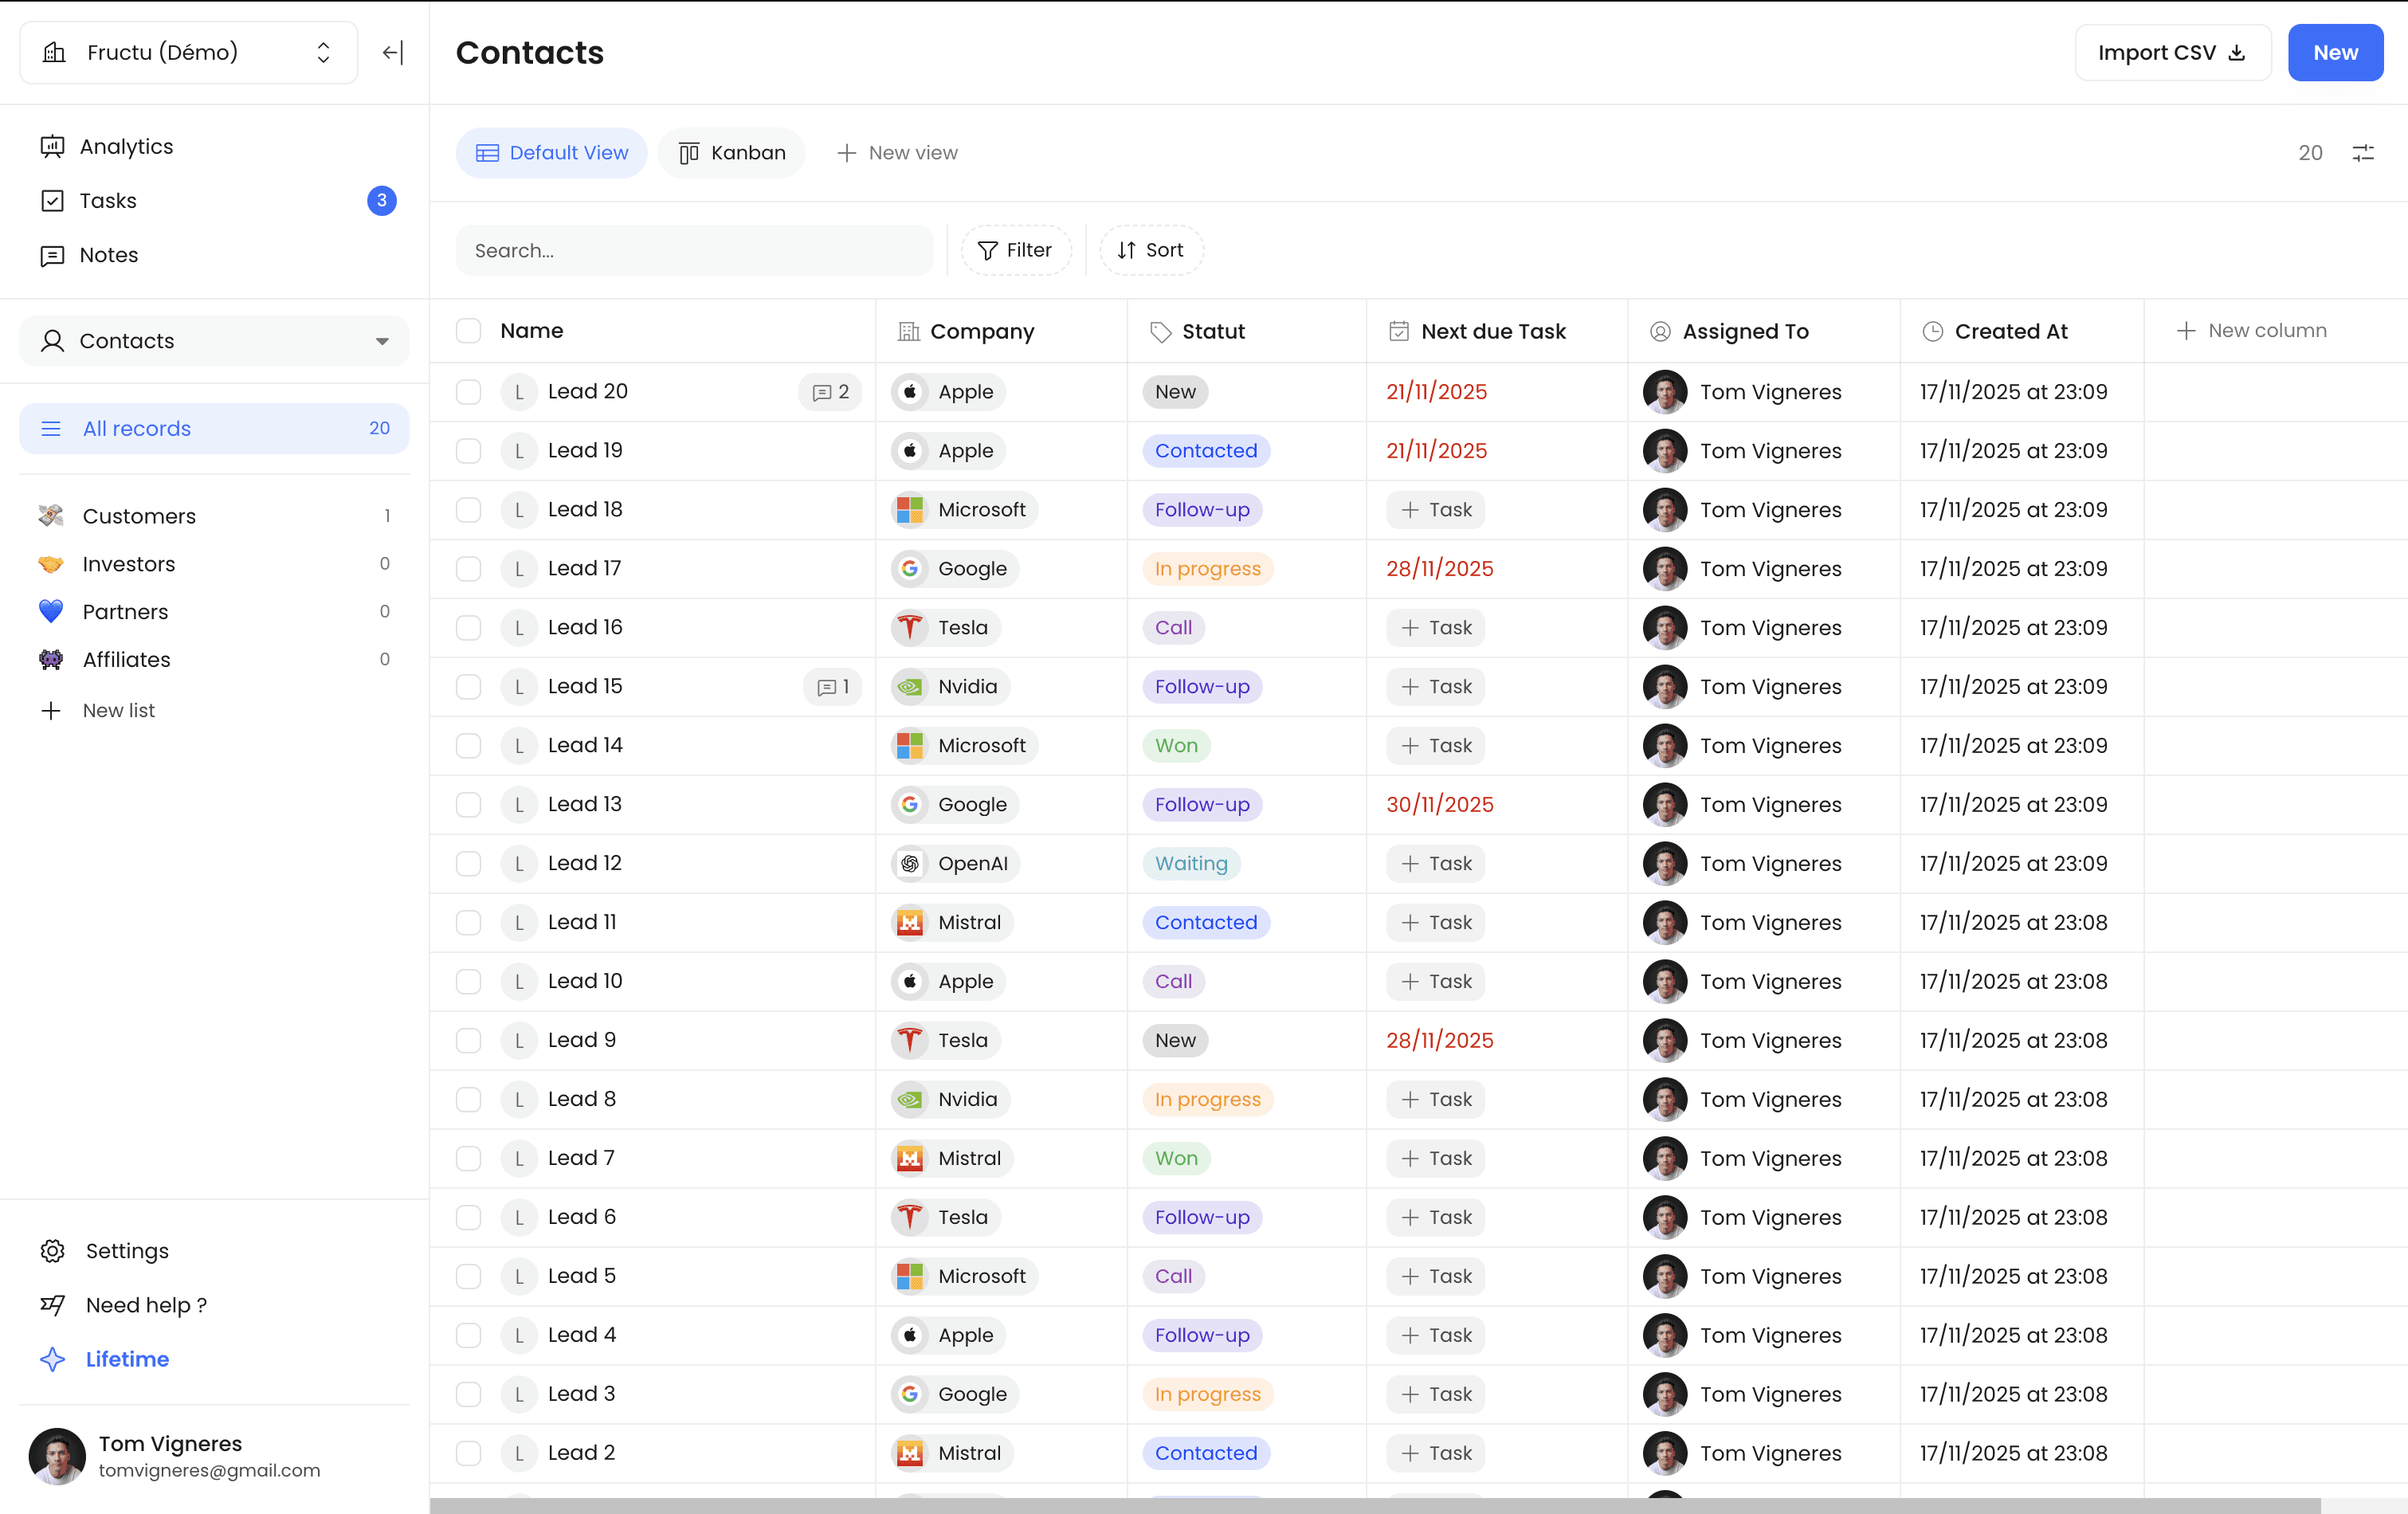2408x1514 pixels.
Task: Open the Fructu (Démo) workspace switcher
Action: (188, 52)
